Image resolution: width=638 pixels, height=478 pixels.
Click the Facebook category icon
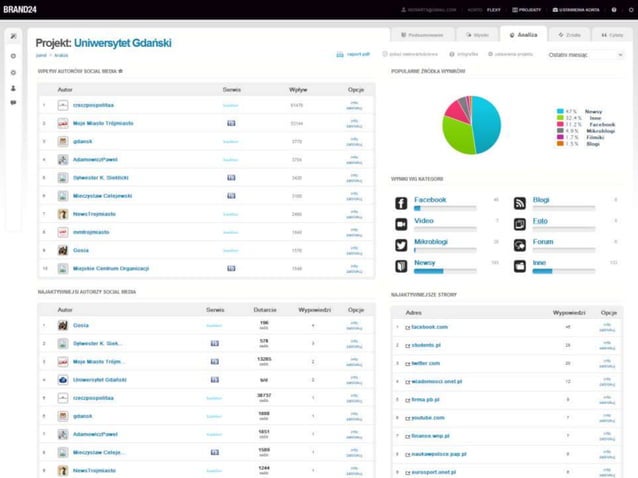click(x=401, y=203)
